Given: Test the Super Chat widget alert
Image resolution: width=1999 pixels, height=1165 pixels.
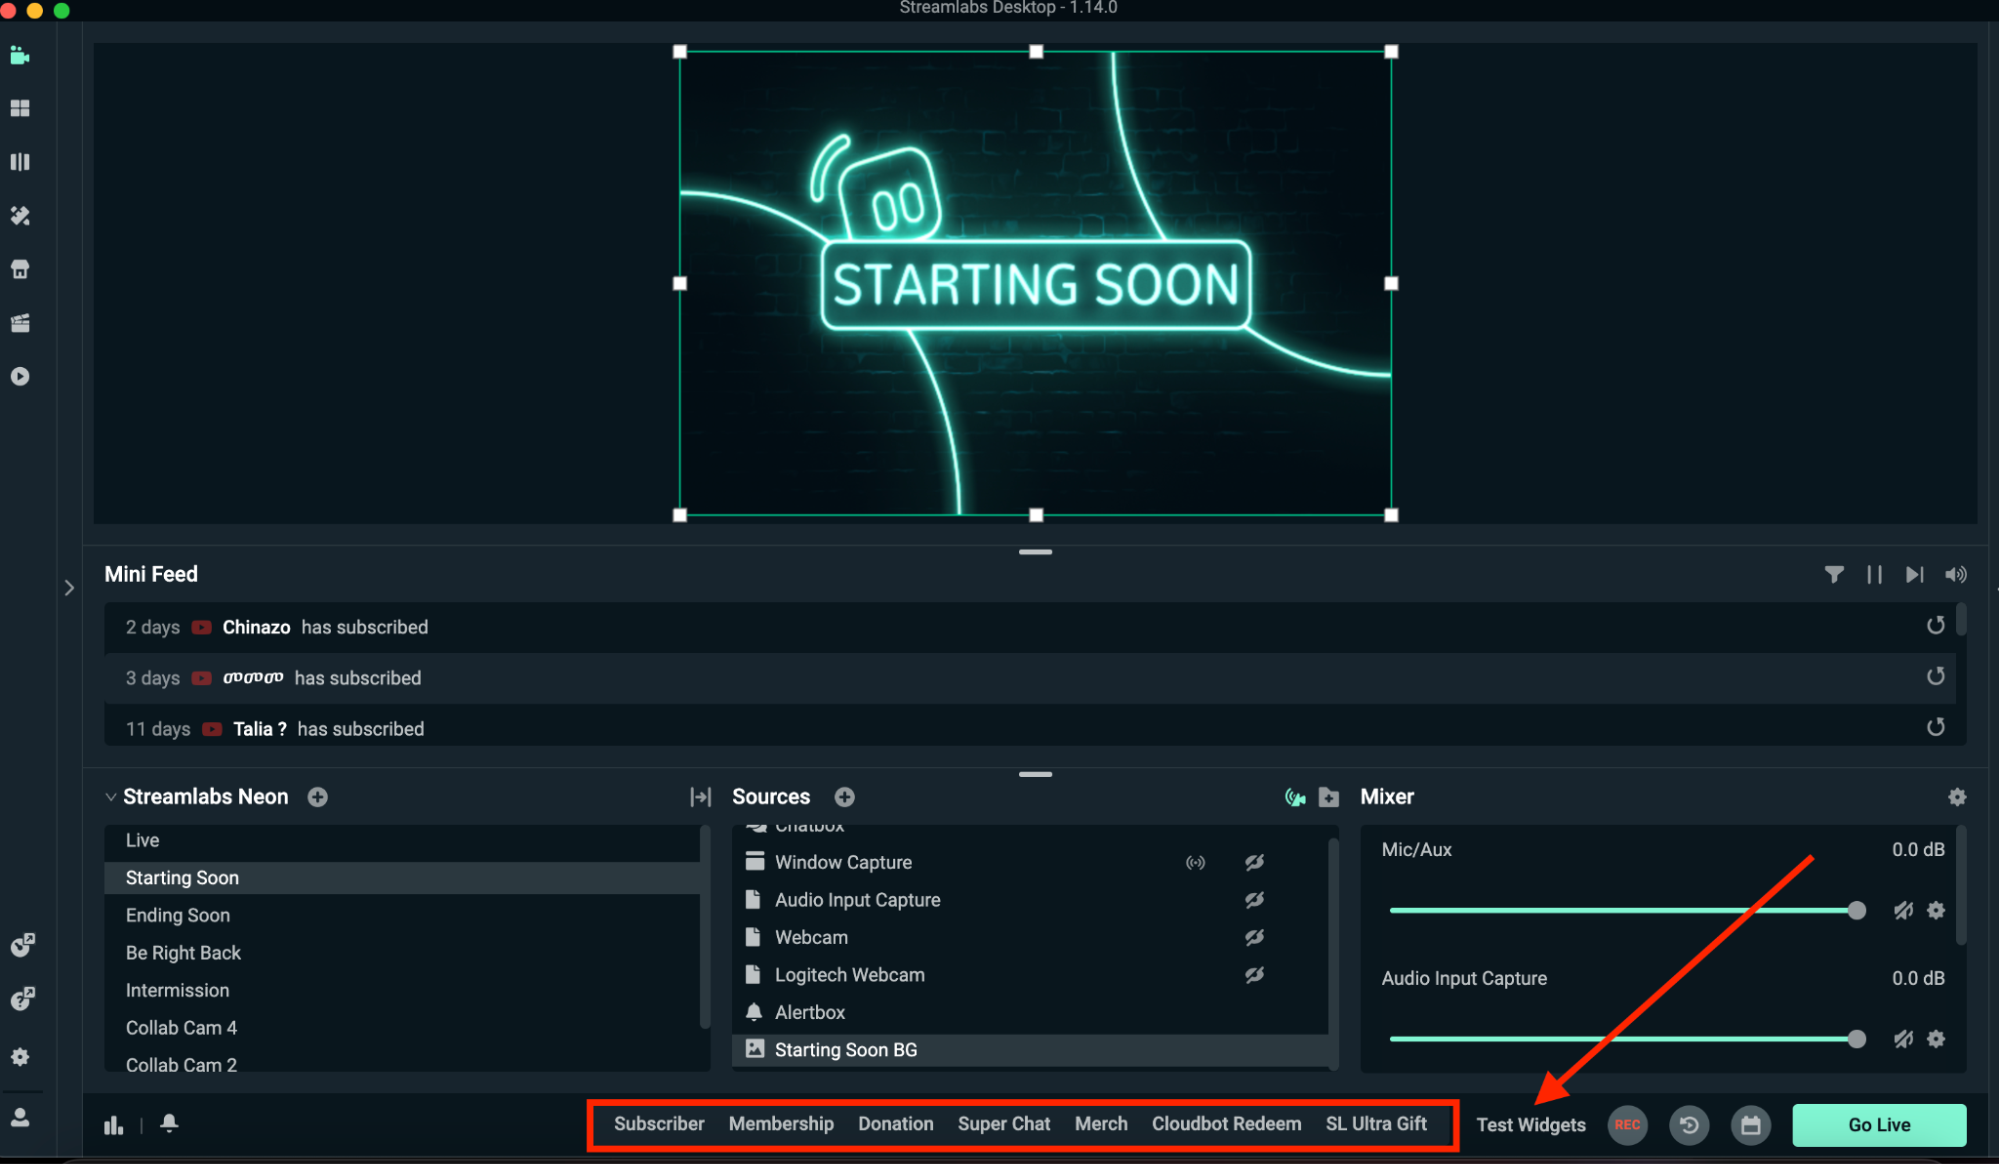Looking at the screenshot, I should tap(1004, 1124).
